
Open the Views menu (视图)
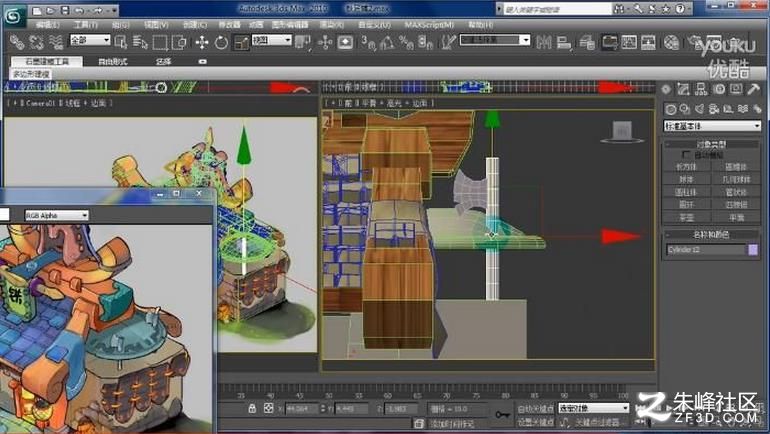156,25
